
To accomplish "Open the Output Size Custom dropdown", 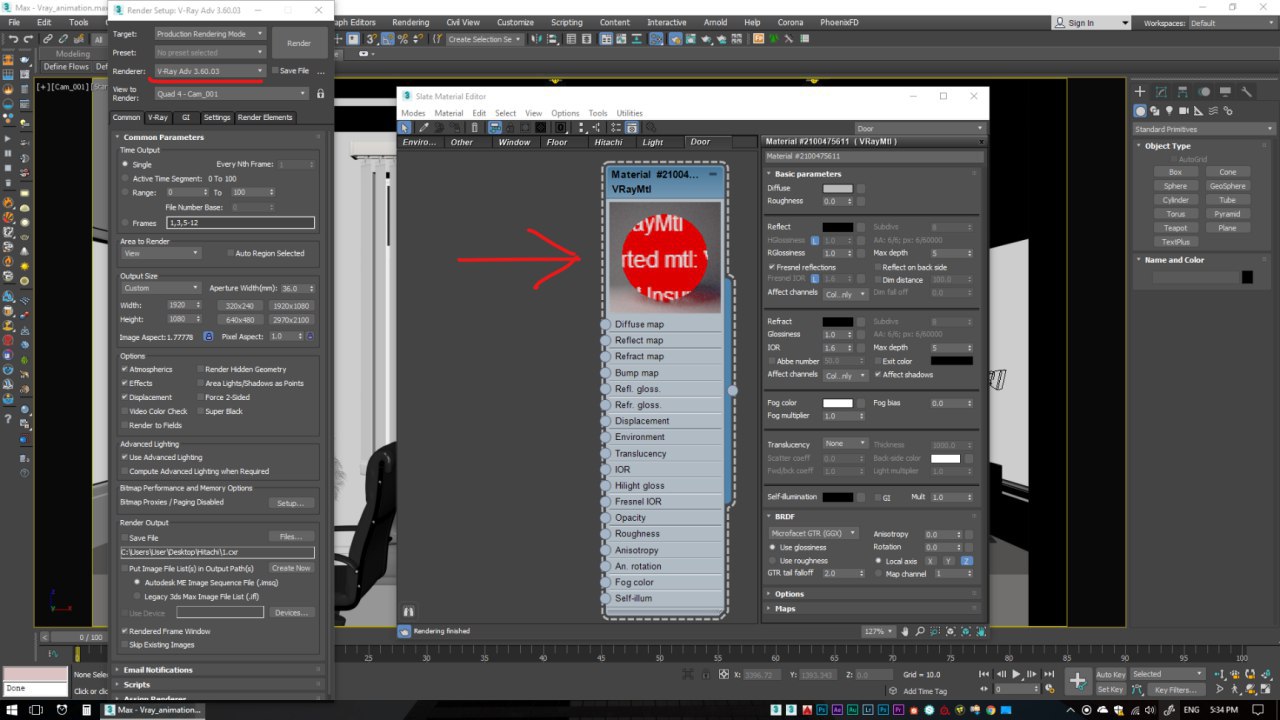I will 162,288.
